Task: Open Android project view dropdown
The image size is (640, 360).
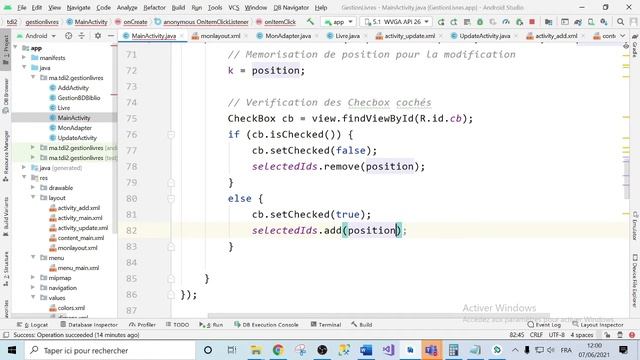Action: click(x=36, y=36)
